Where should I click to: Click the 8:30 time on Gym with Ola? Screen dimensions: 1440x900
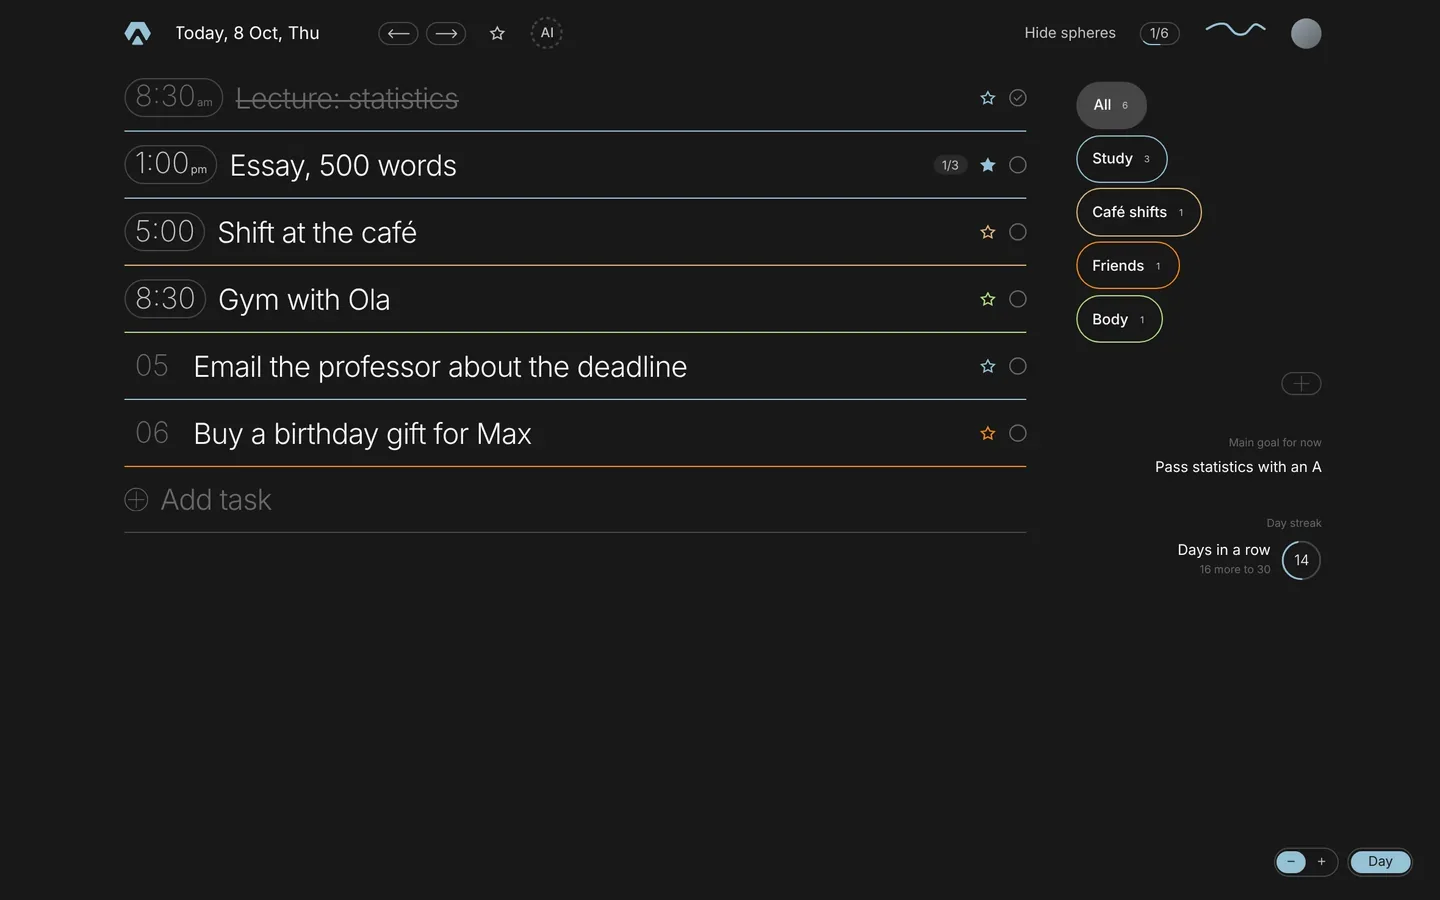165,298
